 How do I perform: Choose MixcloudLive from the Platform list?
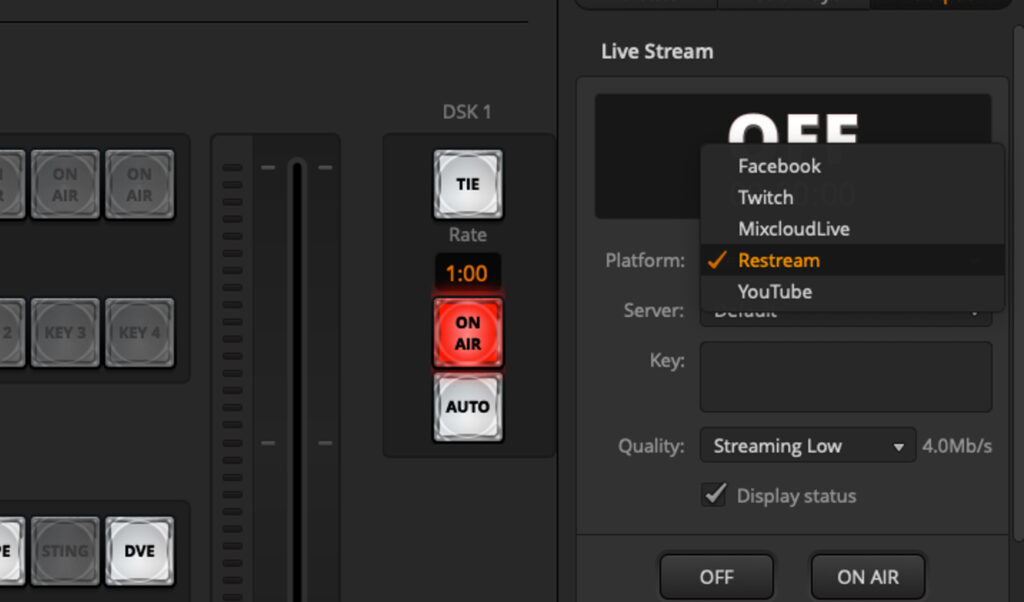click(x=852, y=229)
